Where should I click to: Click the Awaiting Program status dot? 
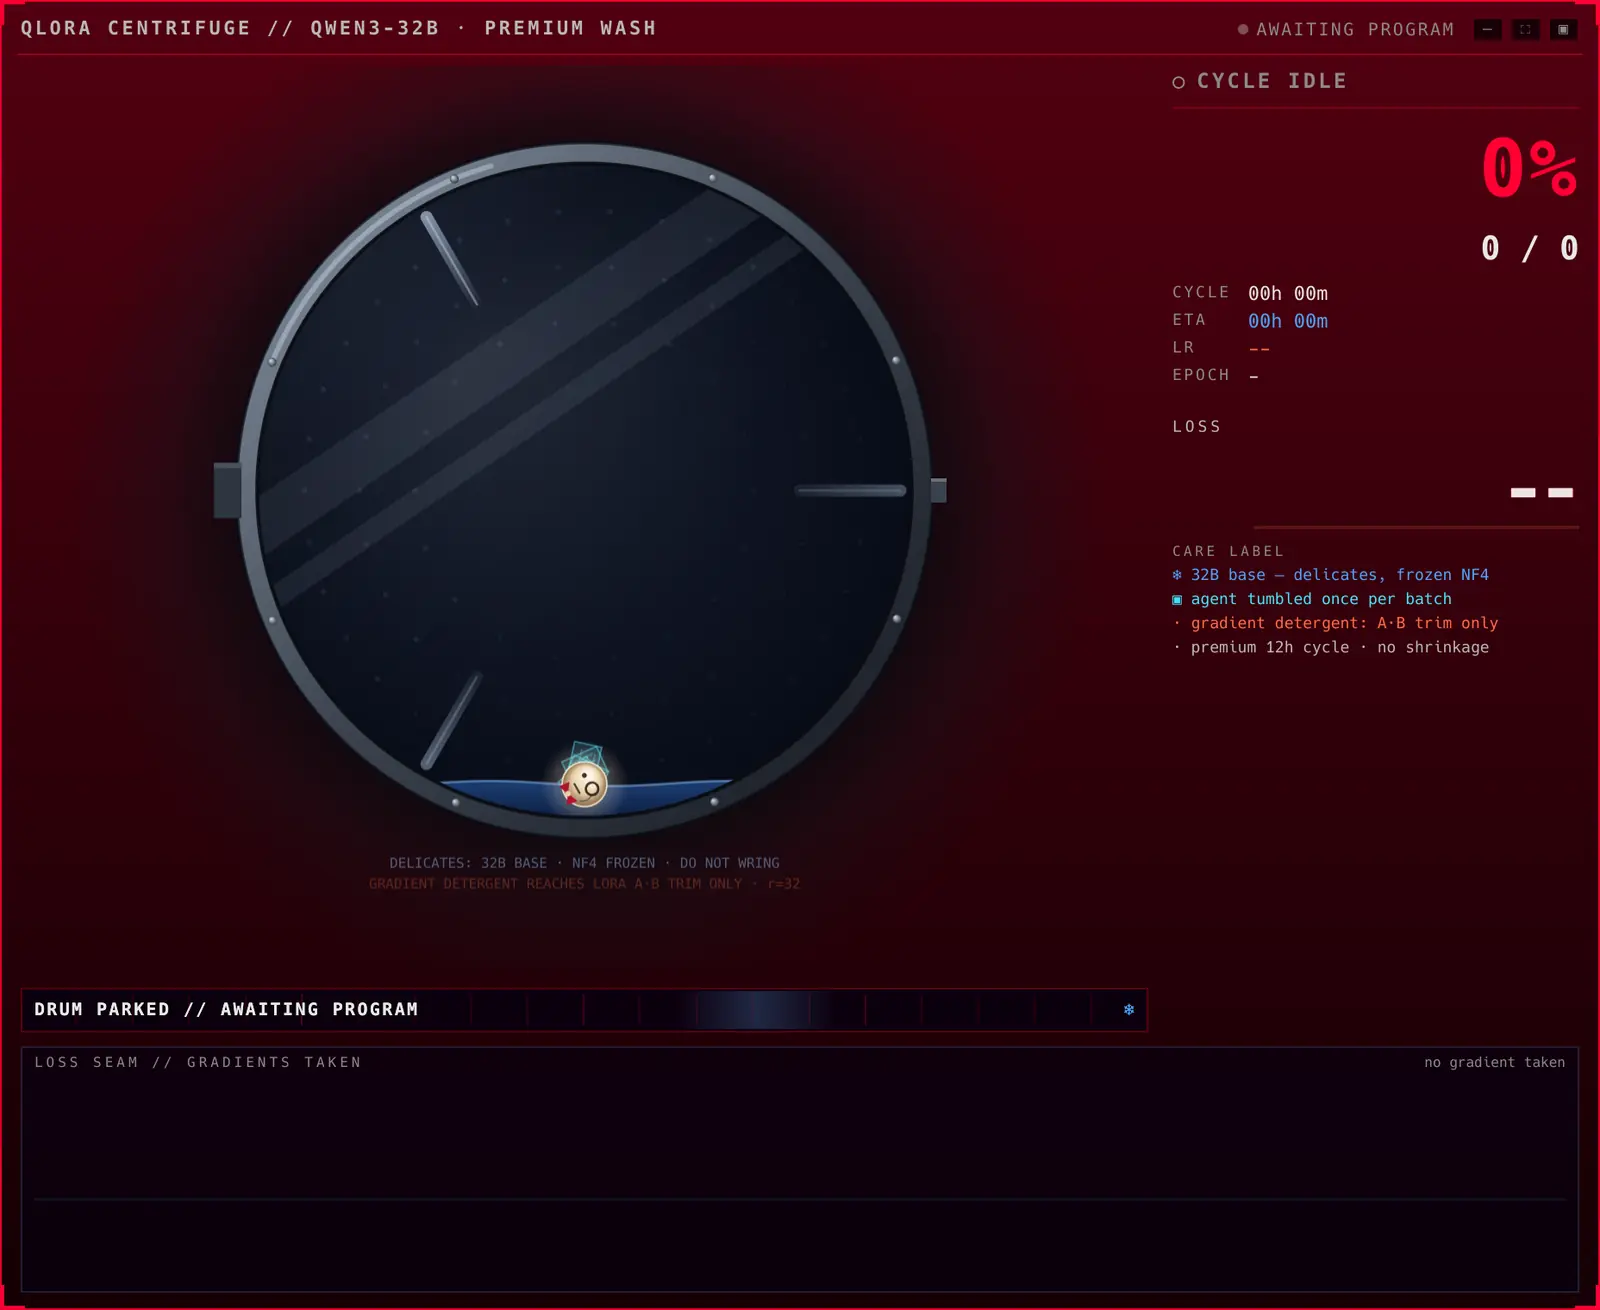click(x=1243, y=29)
